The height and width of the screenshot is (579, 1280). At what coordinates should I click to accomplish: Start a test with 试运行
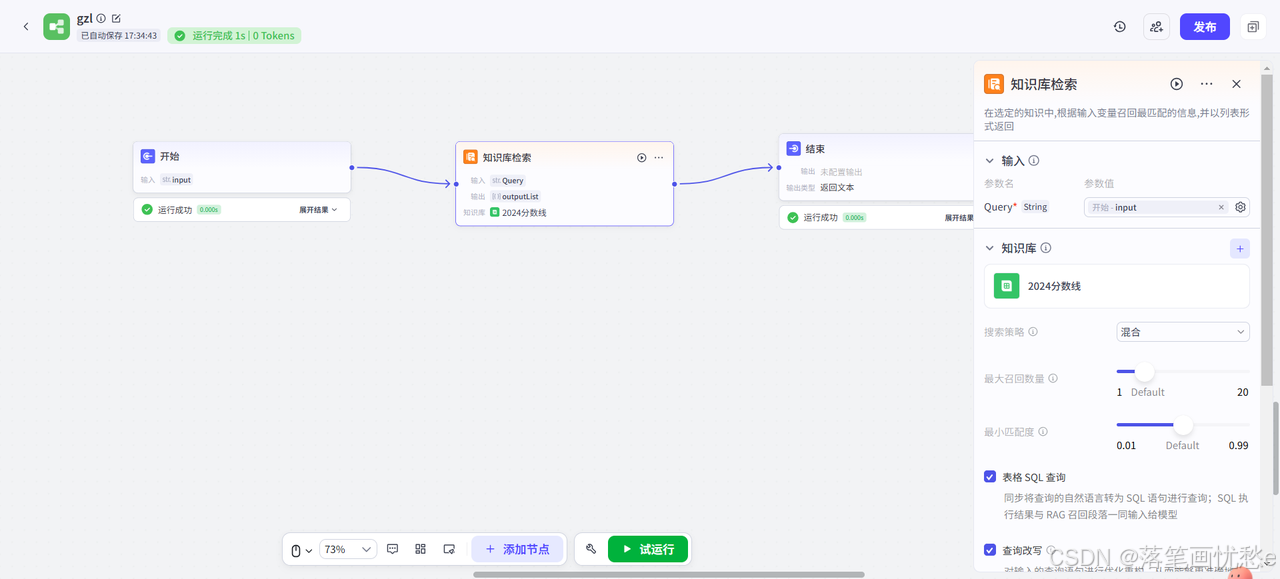648,549
